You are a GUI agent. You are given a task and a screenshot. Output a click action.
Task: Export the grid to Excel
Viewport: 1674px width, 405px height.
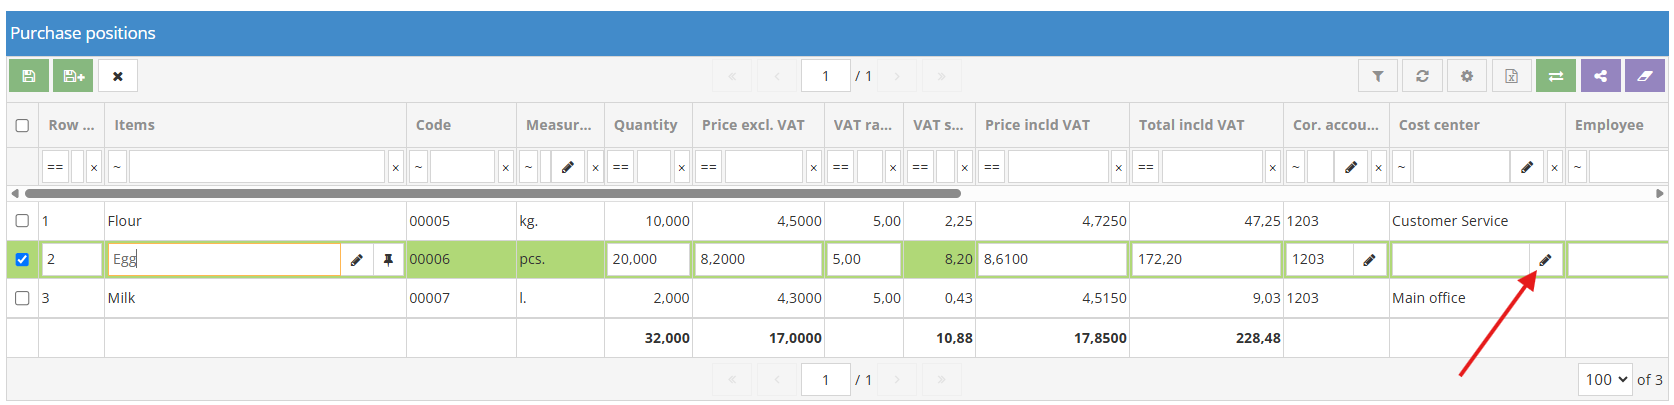point(1511,76)
